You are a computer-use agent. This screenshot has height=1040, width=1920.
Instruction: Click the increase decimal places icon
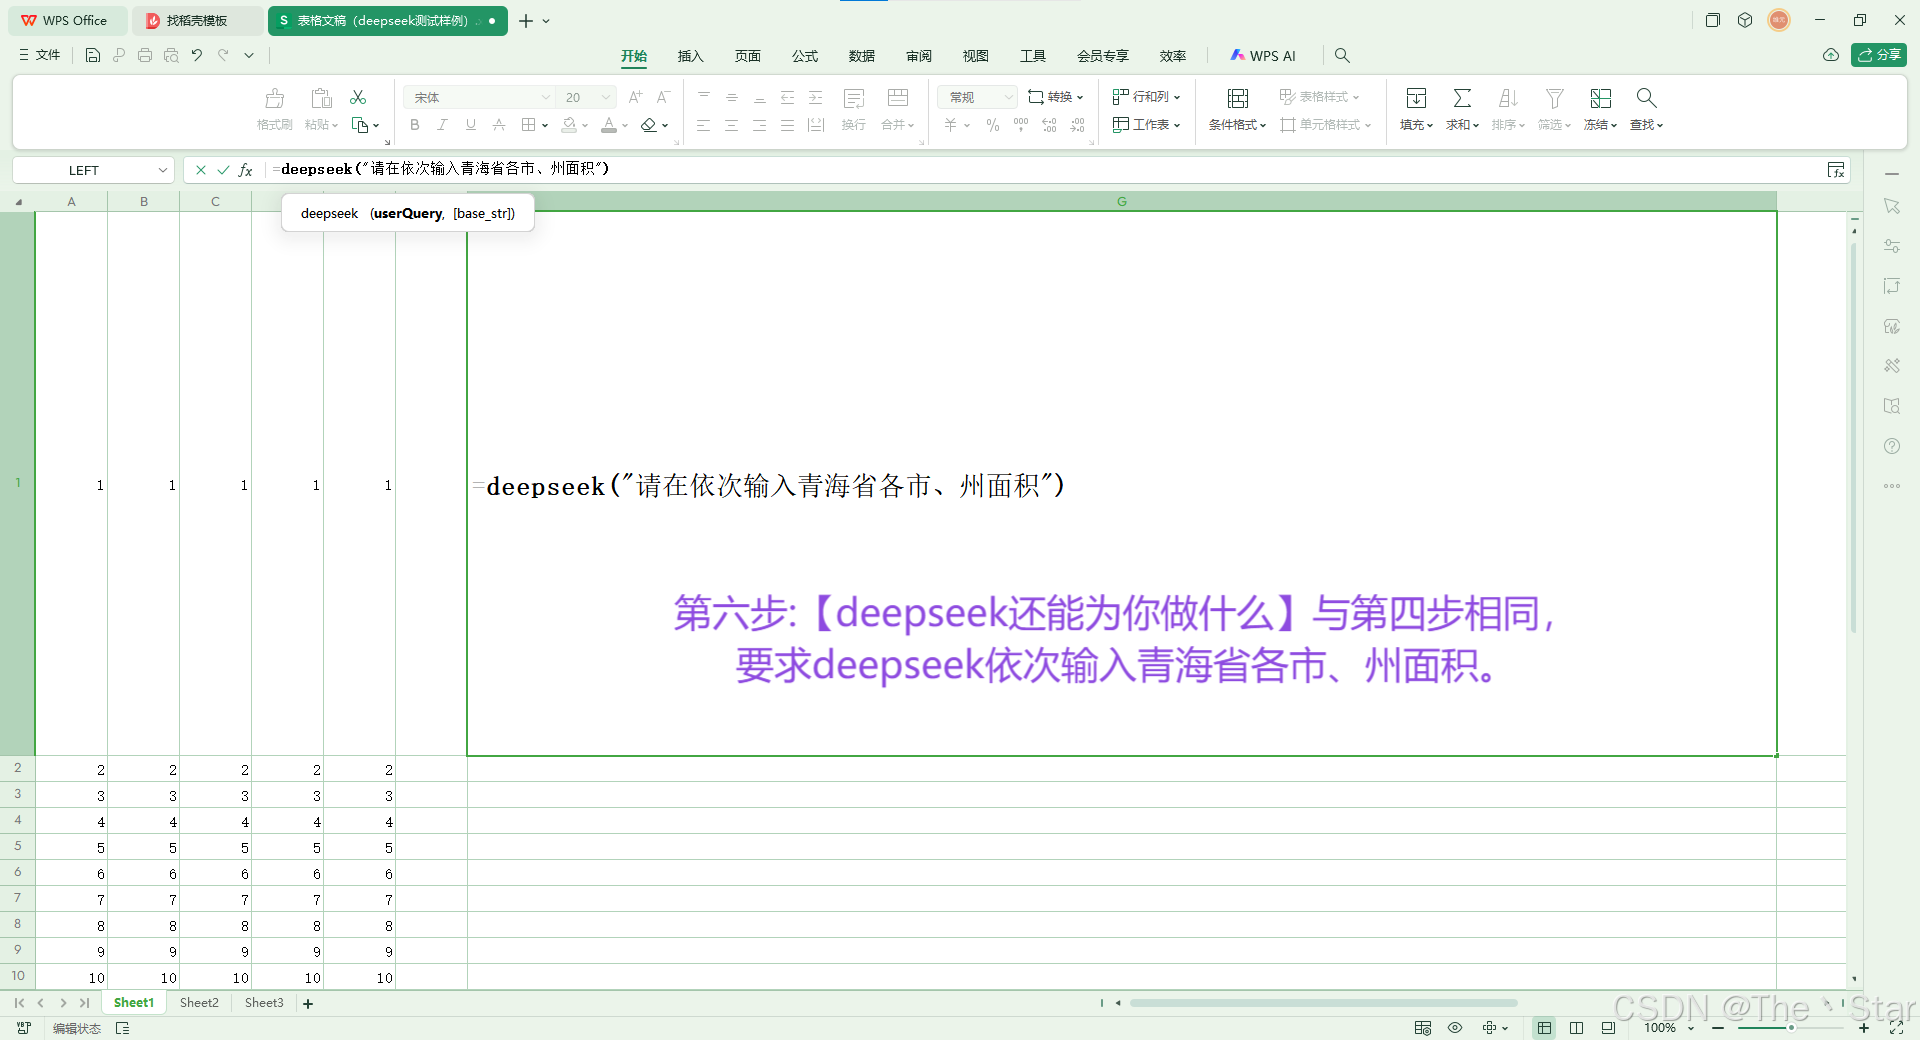coord(1049,125)
